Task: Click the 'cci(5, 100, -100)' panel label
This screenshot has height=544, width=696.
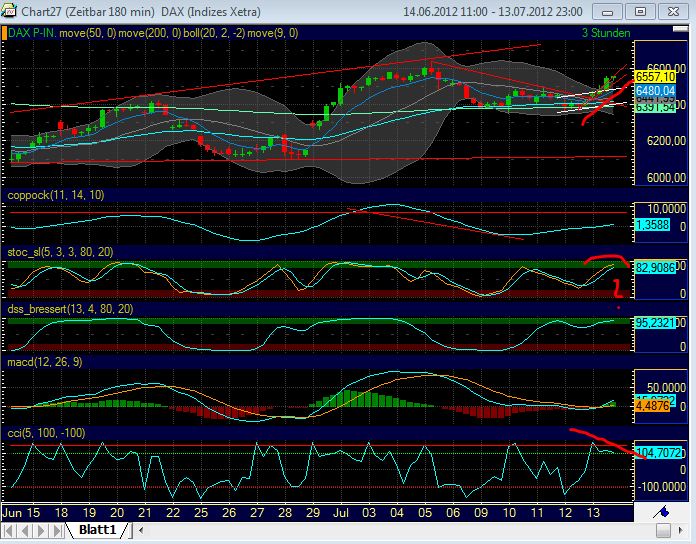Action: point(46,433)
